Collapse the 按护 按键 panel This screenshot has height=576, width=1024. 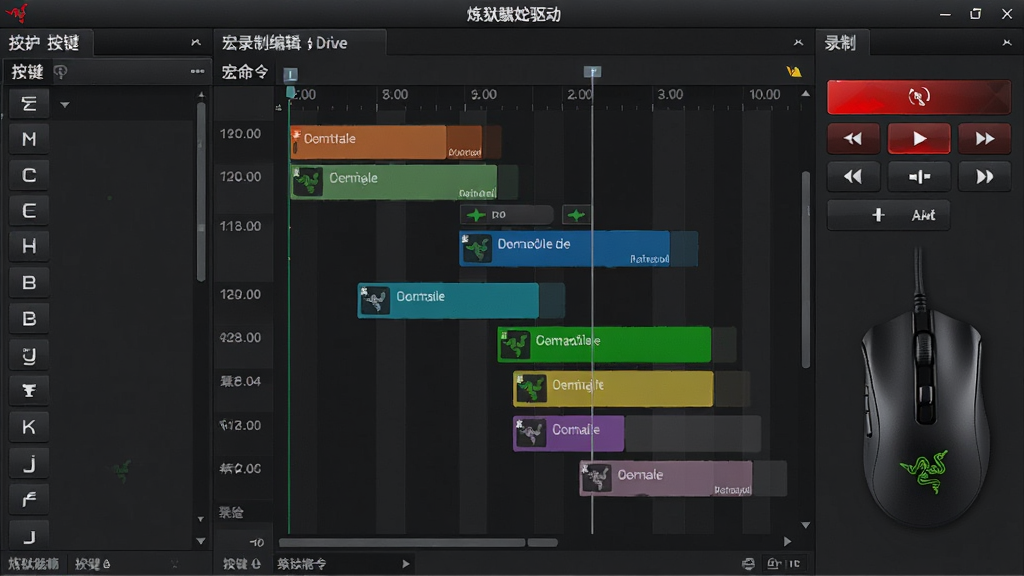pos(196,42)
